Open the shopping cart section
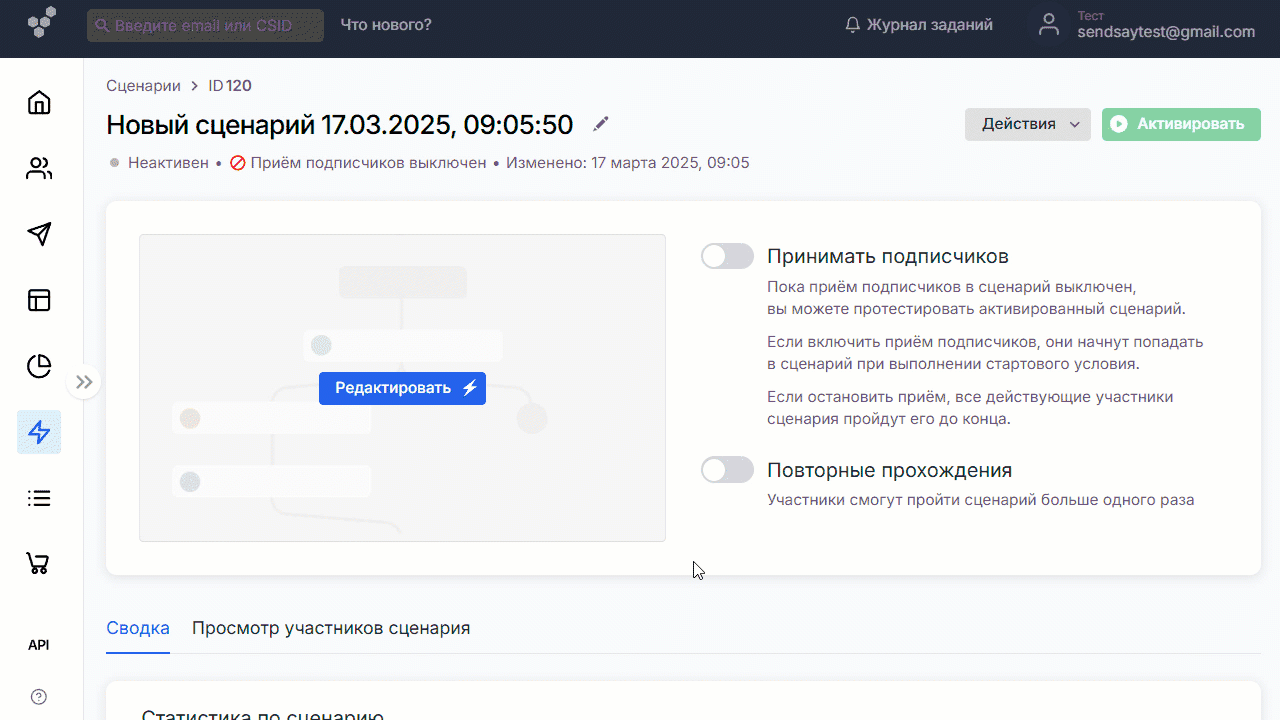Viewport: 1280px width, 720px height. tap(39, 564)
